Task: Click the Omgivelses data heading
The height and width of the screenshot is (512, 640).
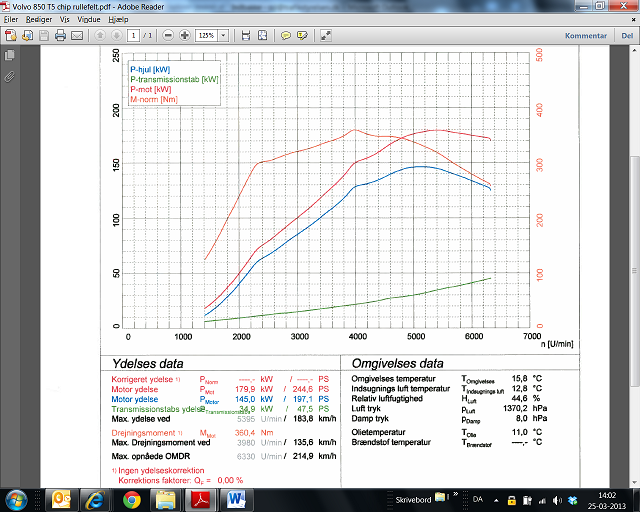Action: (x=398, y=363)
